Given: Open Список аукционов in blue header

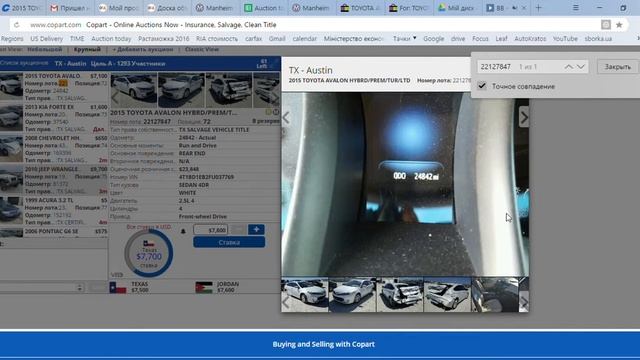Looking at the screenshot, I should tap(24, 63).
